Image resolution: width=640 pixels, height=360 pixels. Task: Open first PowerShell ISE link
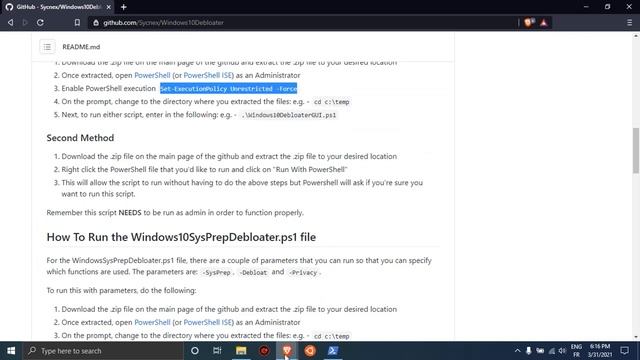click(x=208, y=75)
